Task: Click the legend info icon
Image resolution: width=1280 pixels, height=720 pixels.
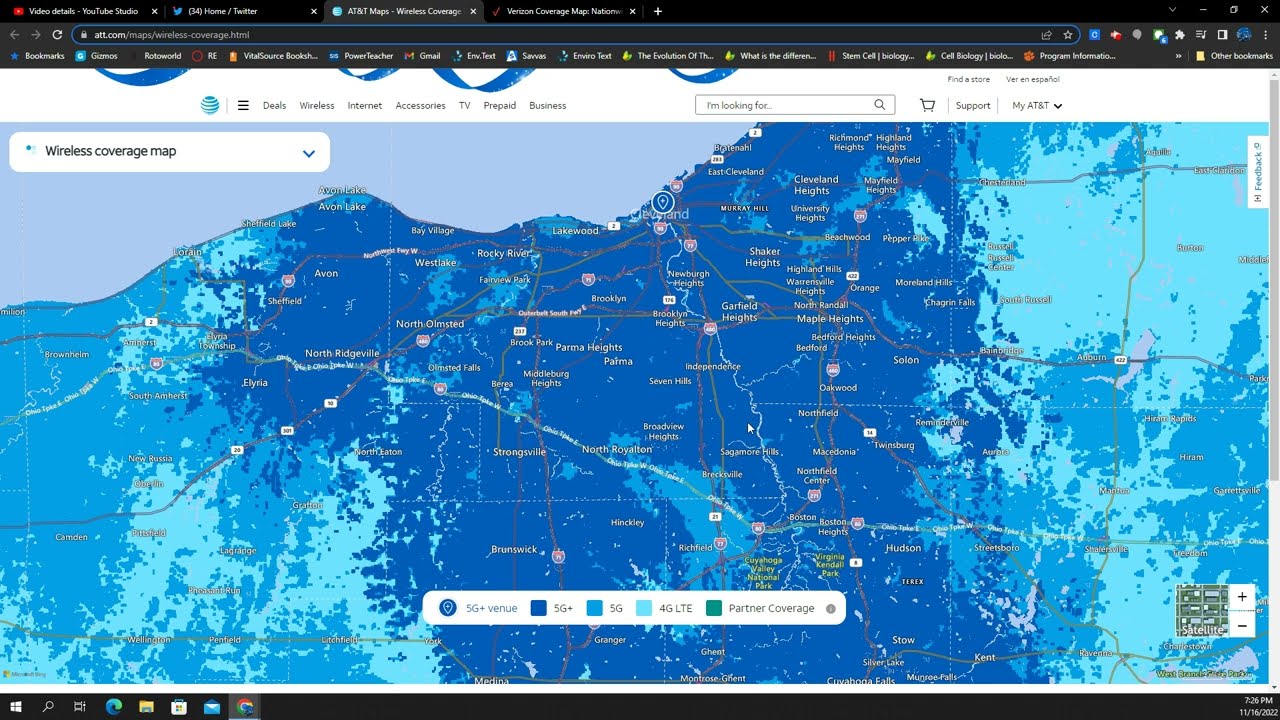Action: pos(830,608)
